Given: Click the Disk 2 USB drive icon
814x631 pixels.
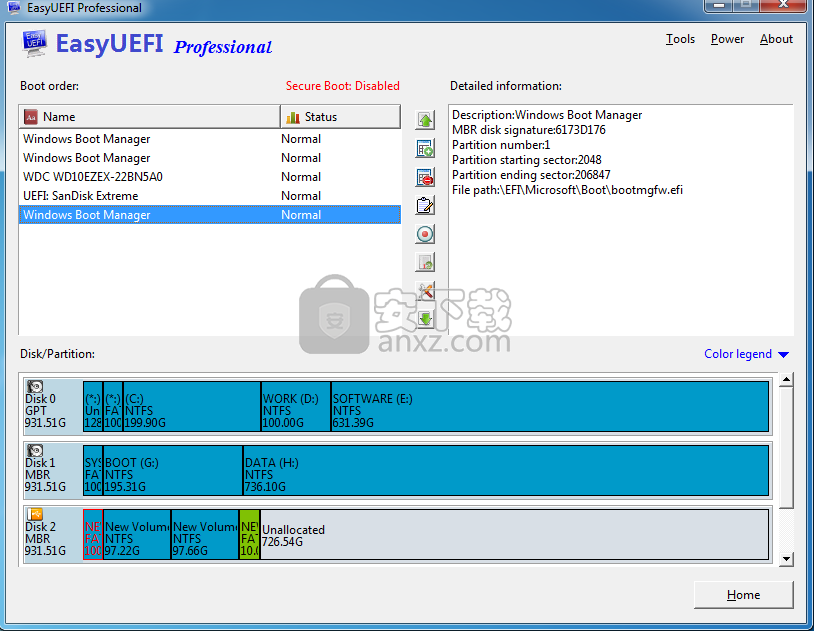Looking at the screenshot, I should click(x=35, y=514).
